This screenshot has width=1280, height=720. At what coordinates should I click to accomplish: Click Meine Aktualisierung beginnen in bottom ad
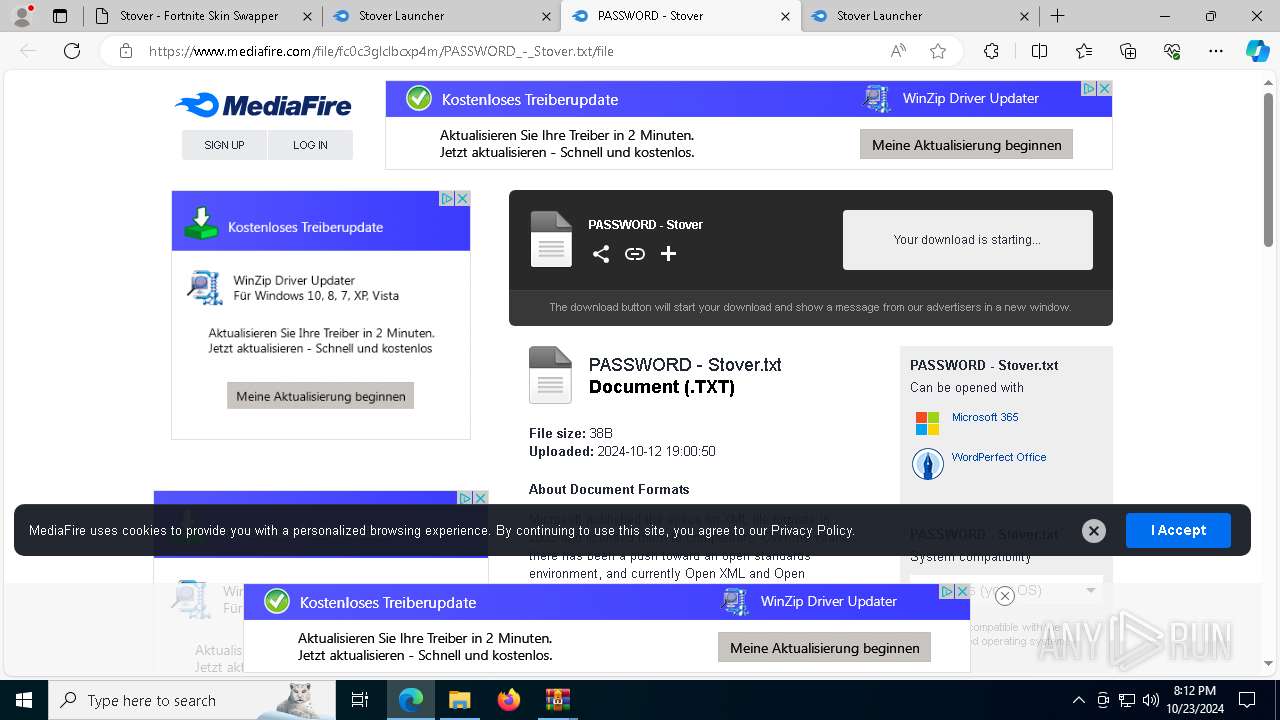pos(824,647)
